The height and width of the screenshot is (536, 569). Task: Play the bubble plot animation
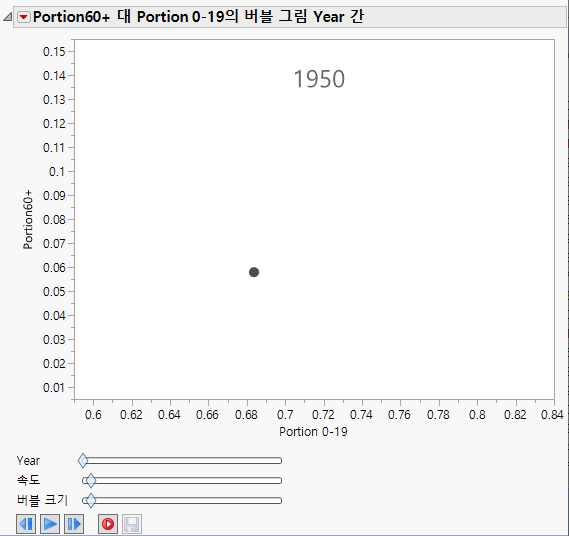(50, 524)
